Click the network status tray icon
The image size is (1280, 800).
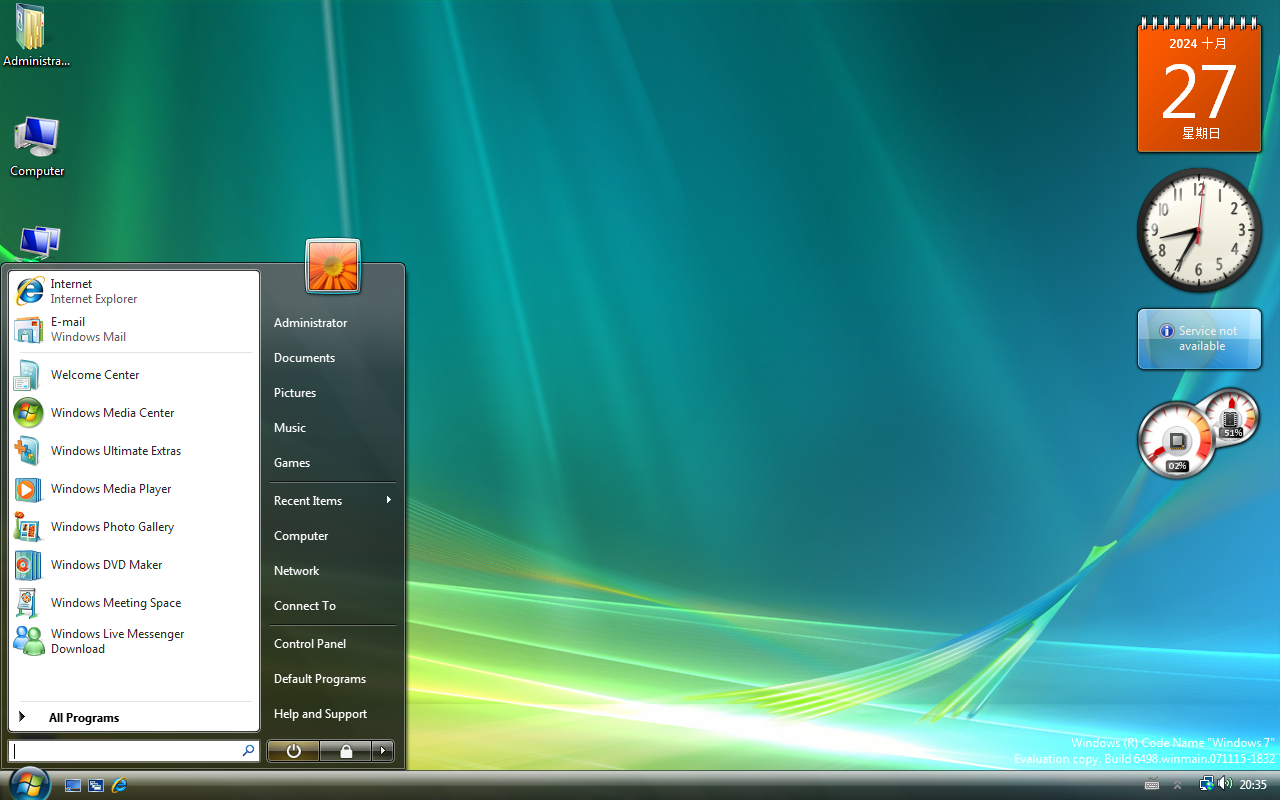point(1206,784)
